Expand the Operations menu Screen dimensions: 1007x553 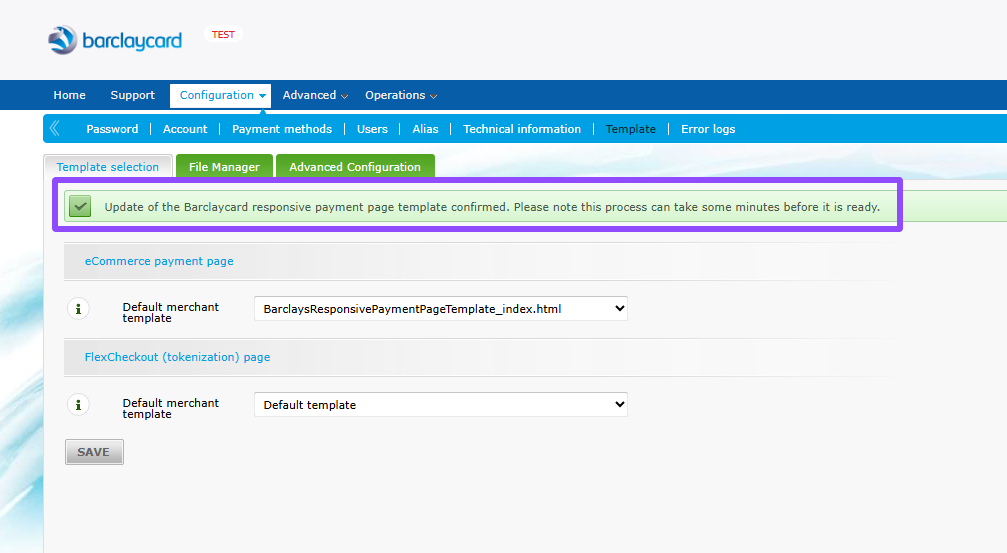tap(401, 95)
